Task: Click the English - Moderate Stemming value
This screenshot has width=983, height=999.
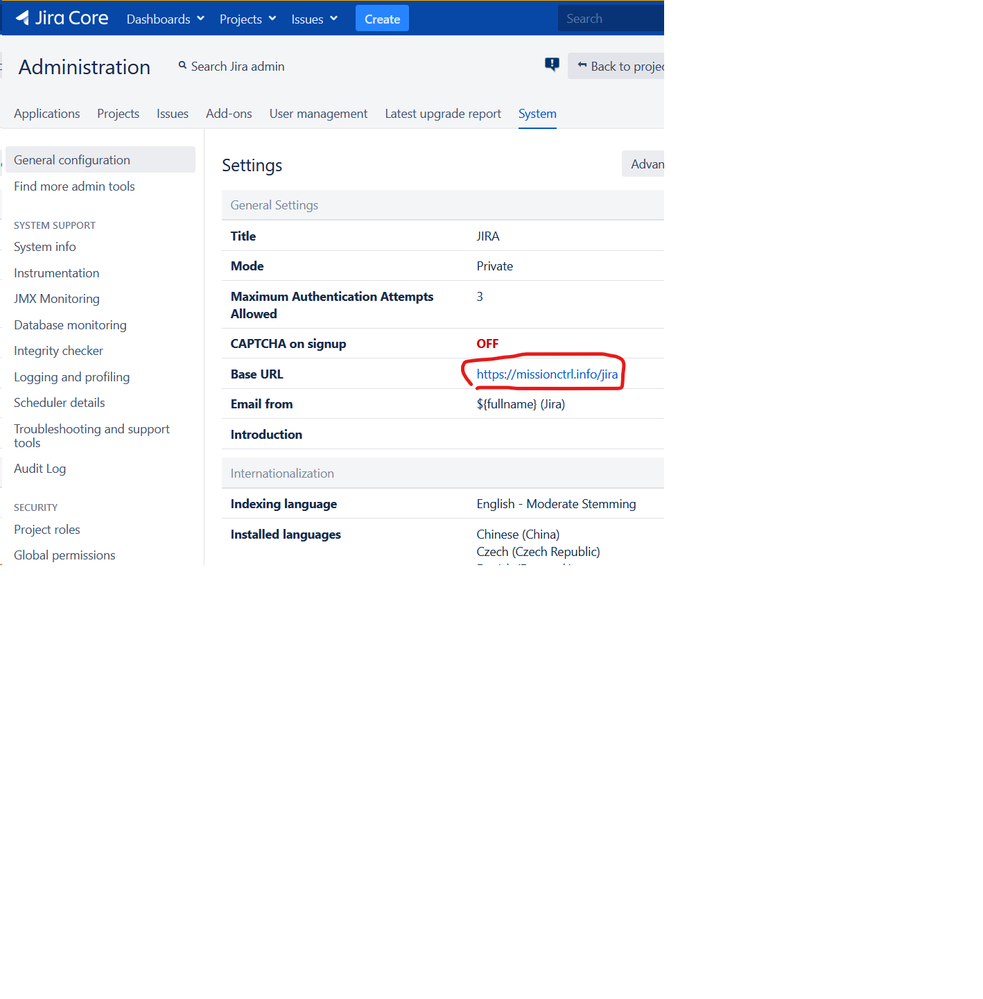Action: pyautogui.click(x=556, y=504)
